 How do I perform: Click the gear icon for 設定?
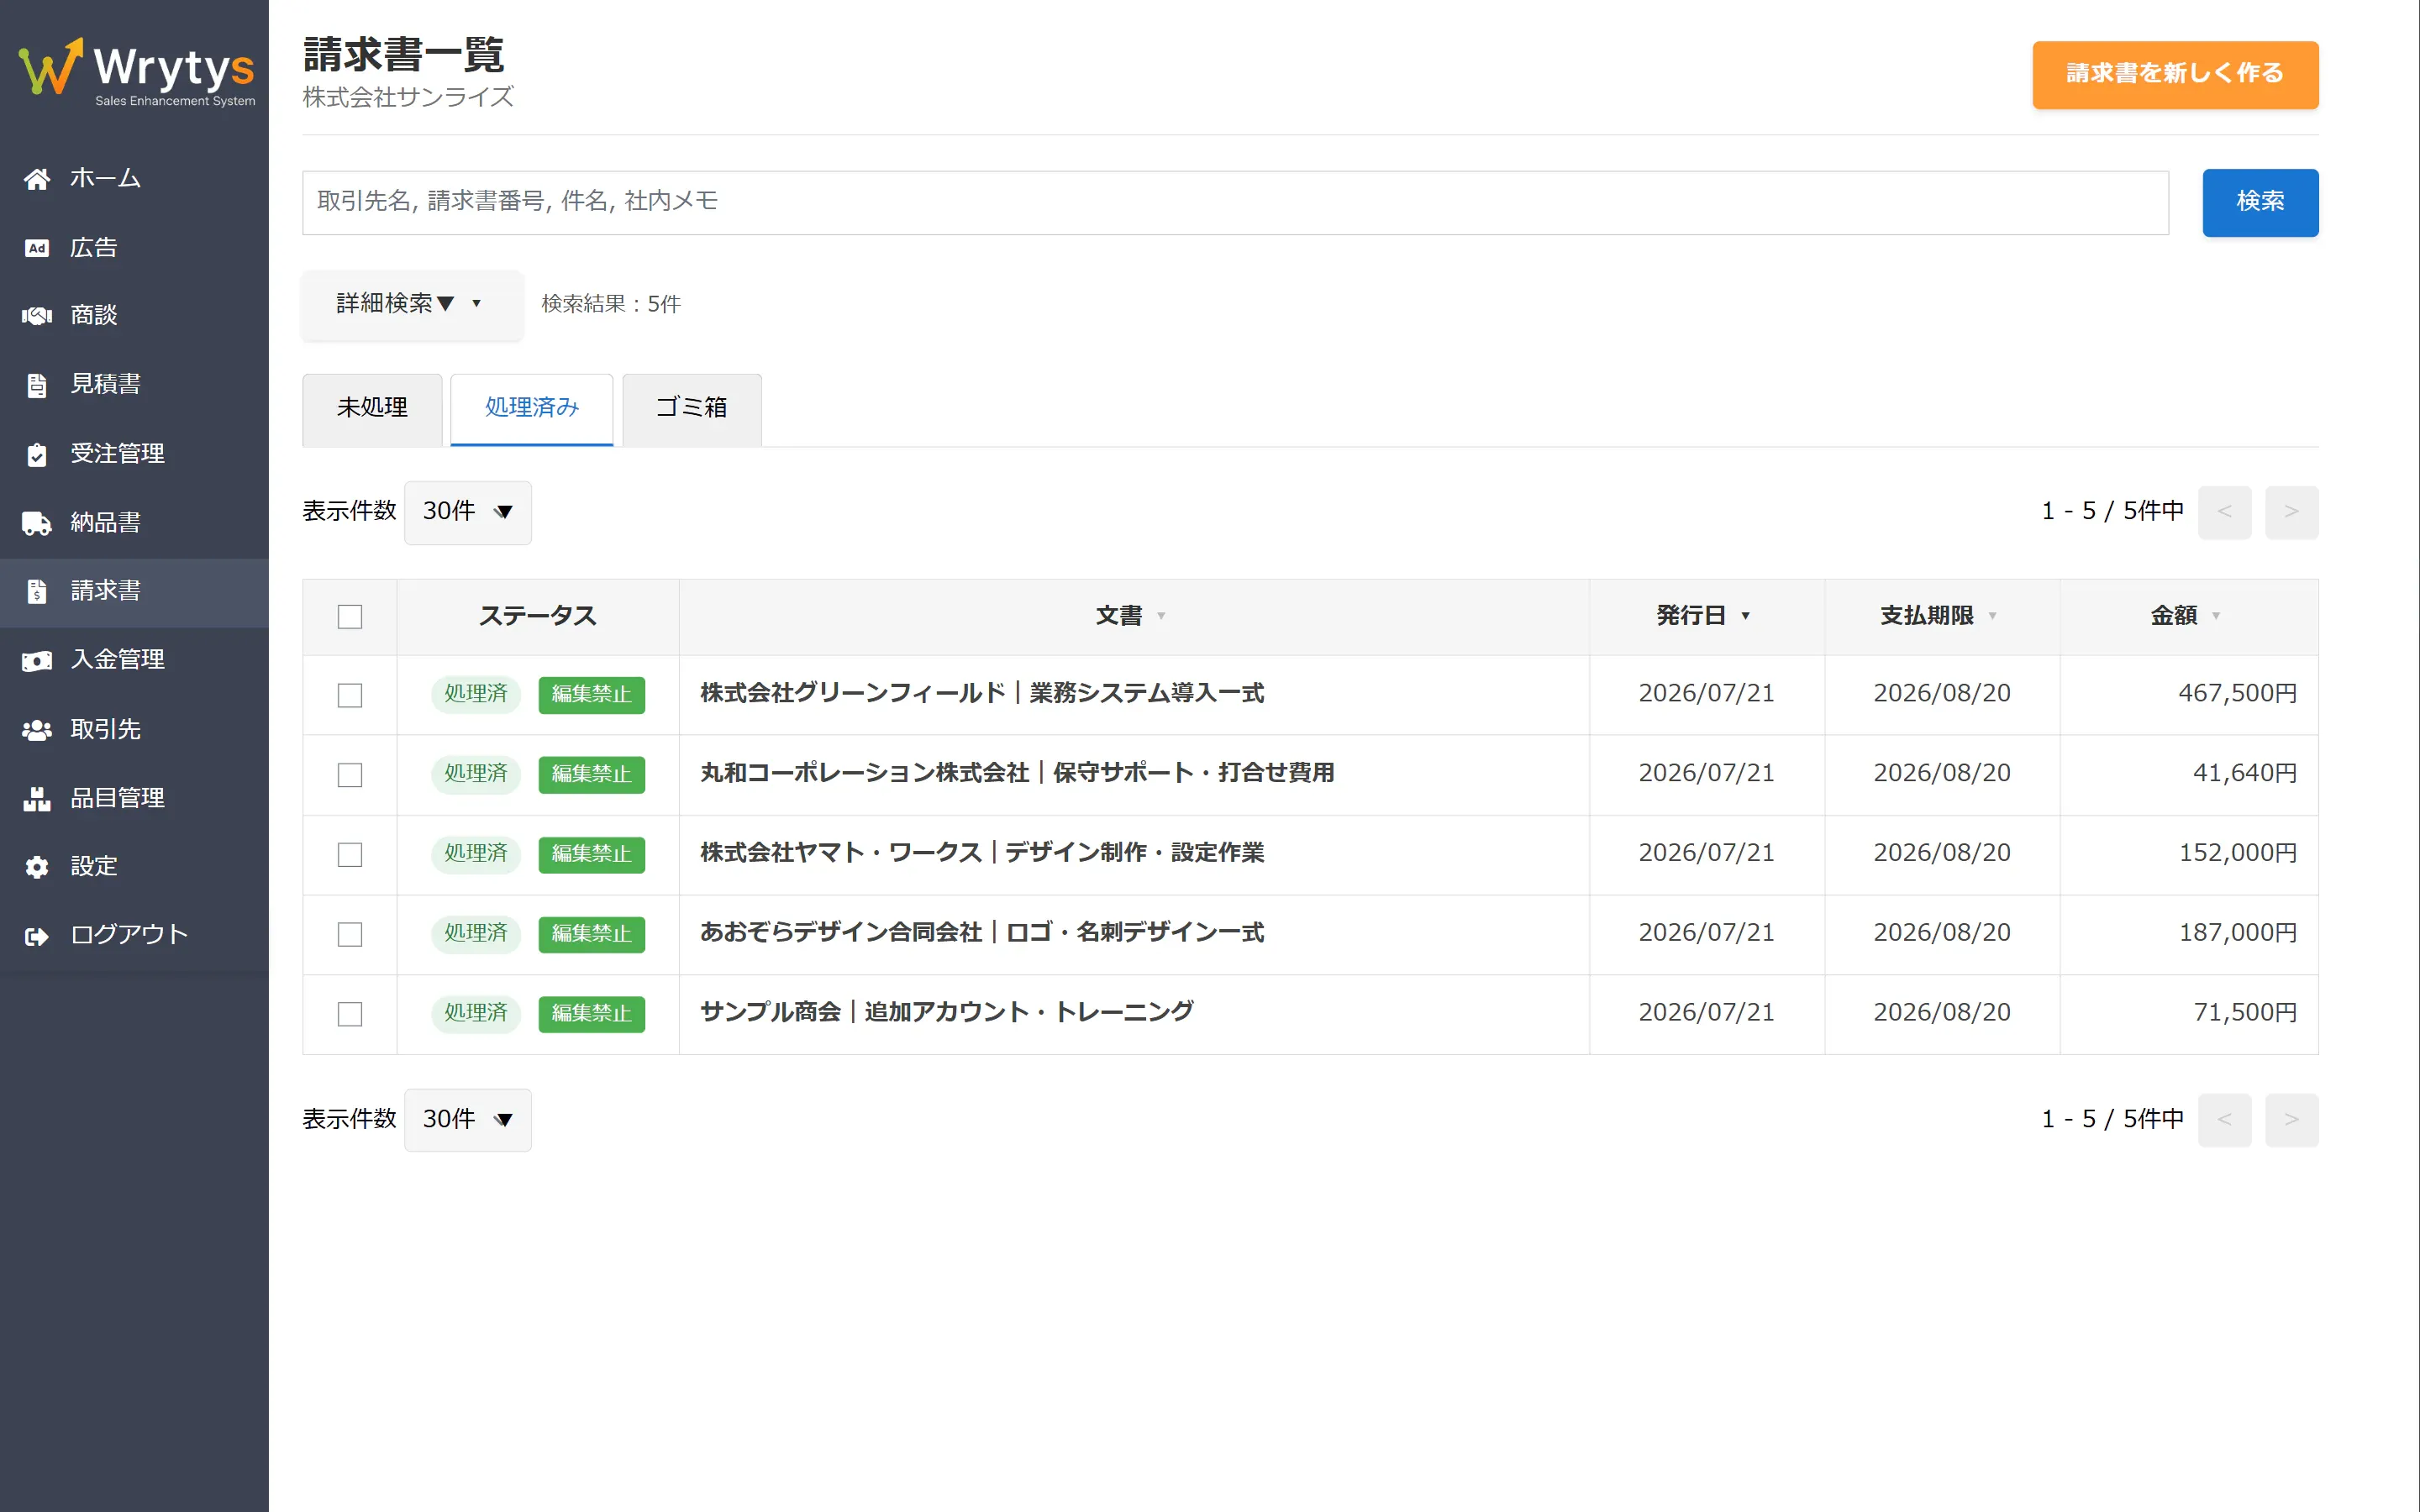(37, 867)
